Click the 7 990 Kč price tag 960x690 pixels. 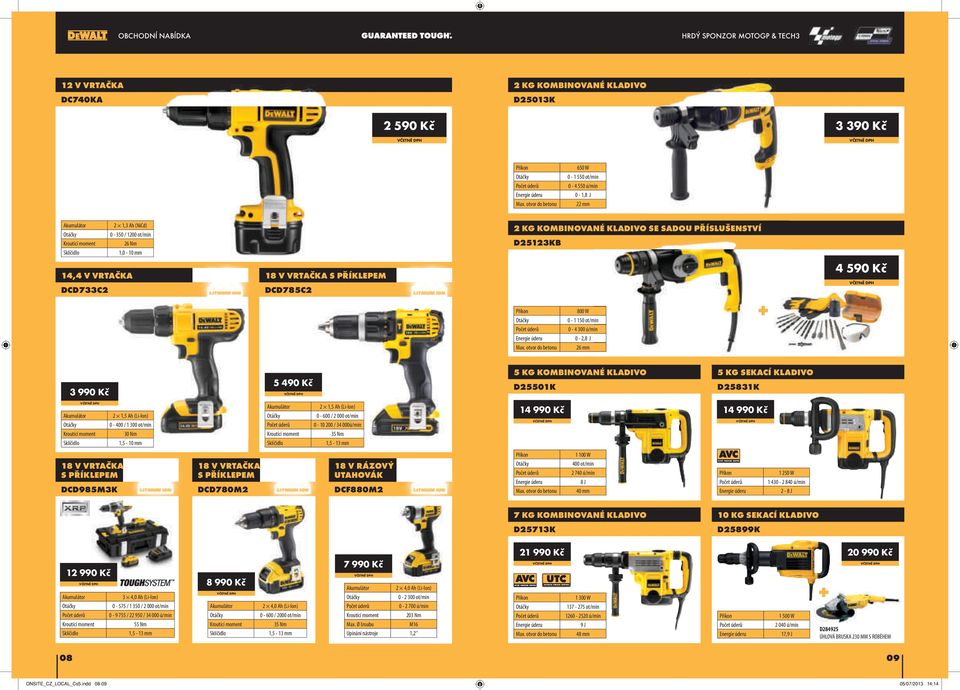pyautogui.click(x=362, y=566)
